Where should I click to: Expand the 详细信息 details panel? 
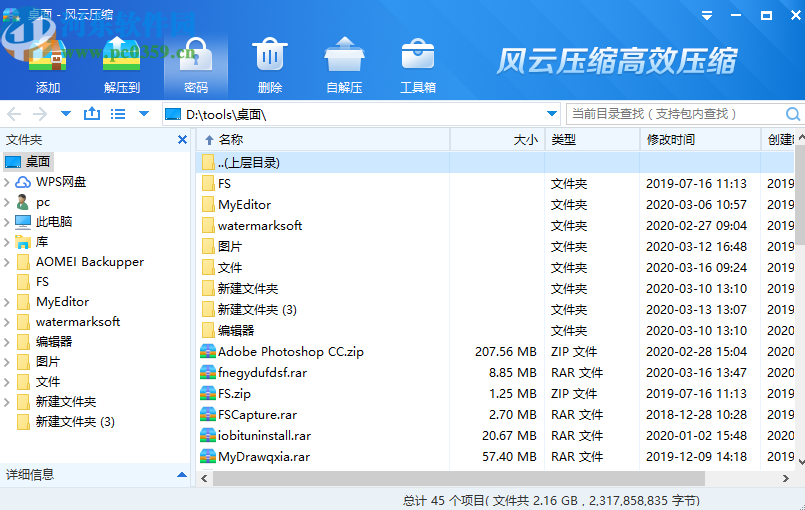[x=181, y=475]
